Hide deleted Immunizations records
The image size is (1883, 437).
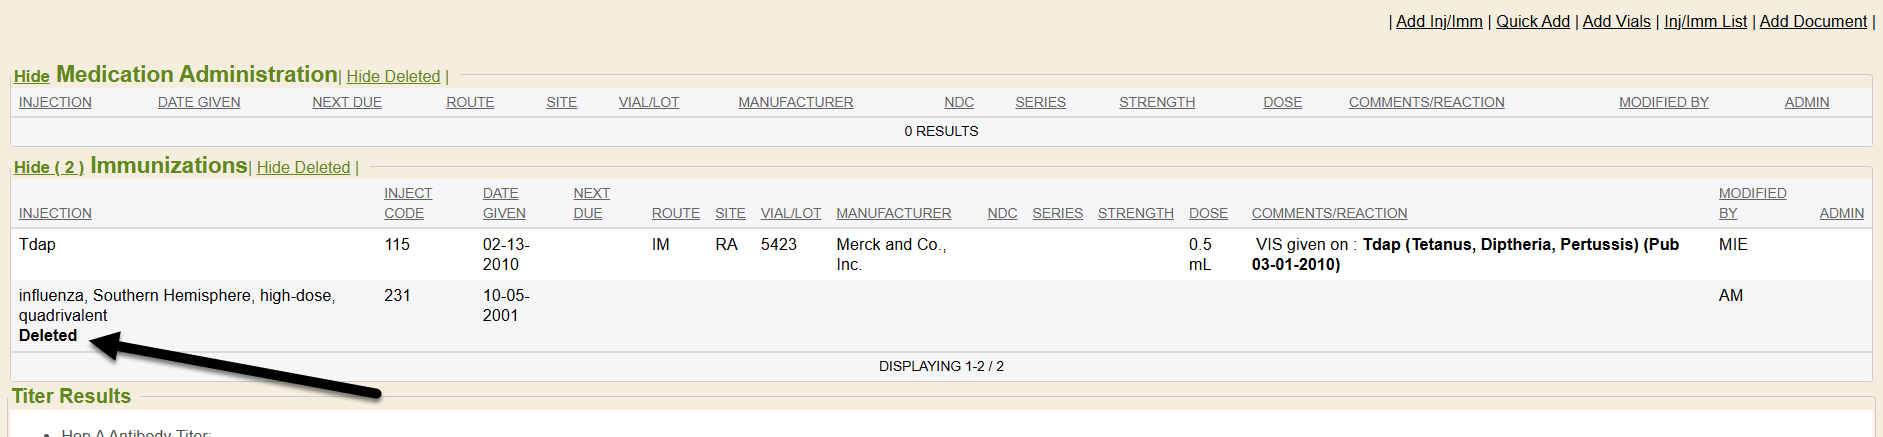(303, 167)
